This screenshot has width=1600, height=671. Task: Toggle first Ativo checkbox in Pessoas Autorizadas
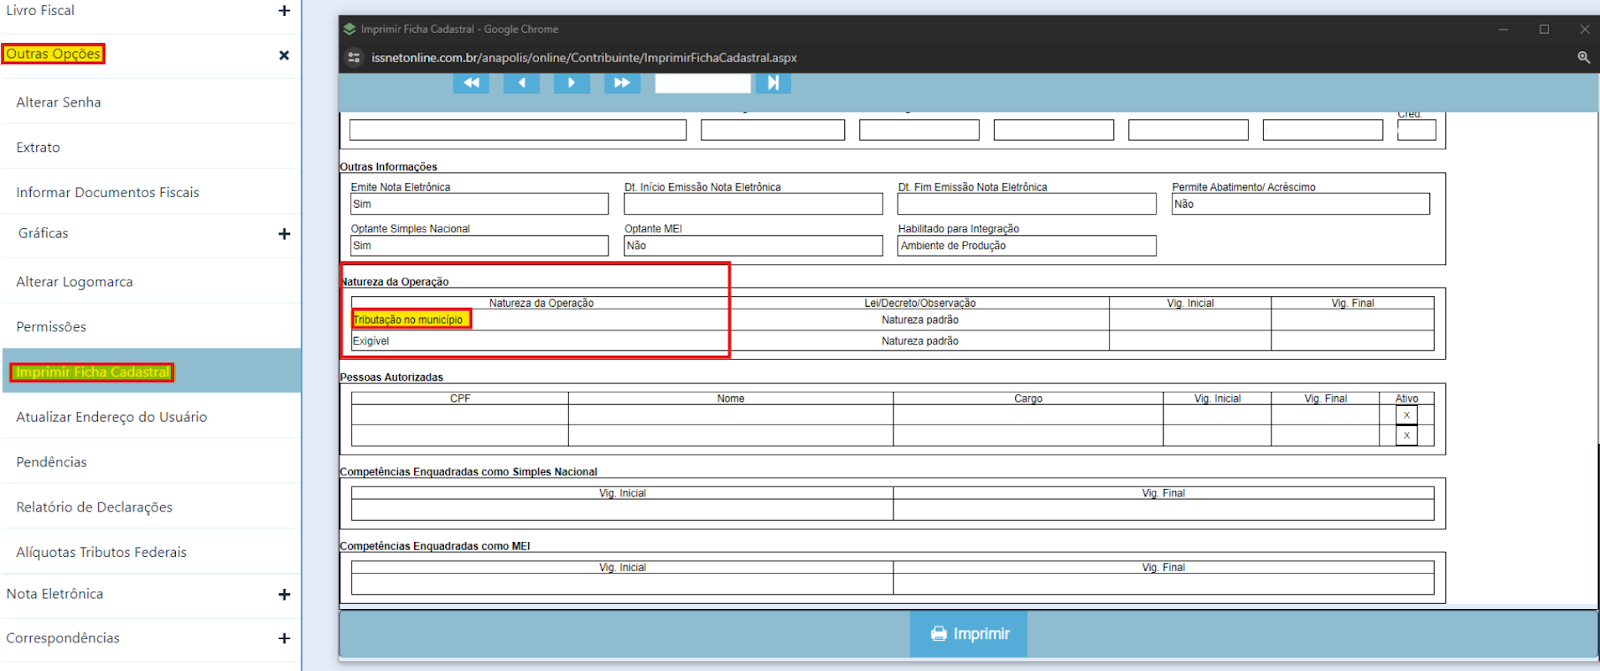pyautogui.click(x=1406, y=415)
